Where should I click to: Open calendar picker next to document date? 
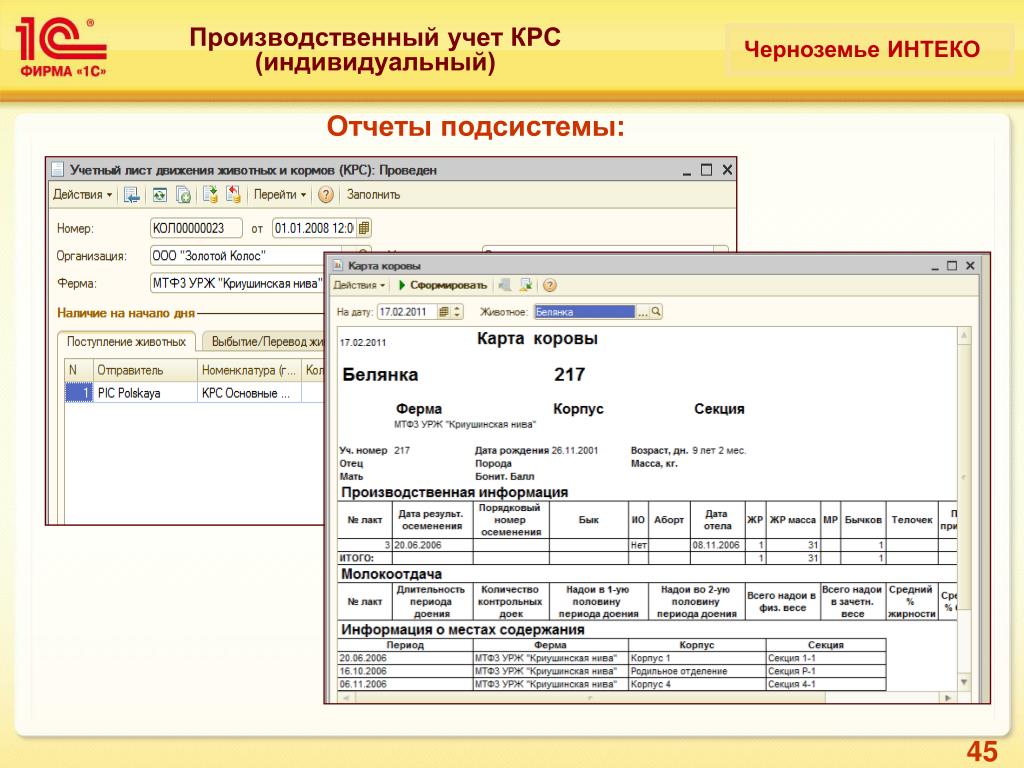(x=364, y=228)
